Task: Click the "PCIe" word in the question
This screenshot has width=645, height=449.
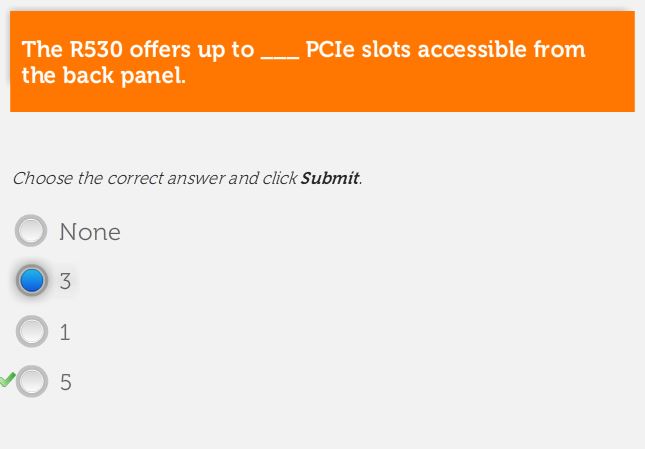Action: coord(331,50)
